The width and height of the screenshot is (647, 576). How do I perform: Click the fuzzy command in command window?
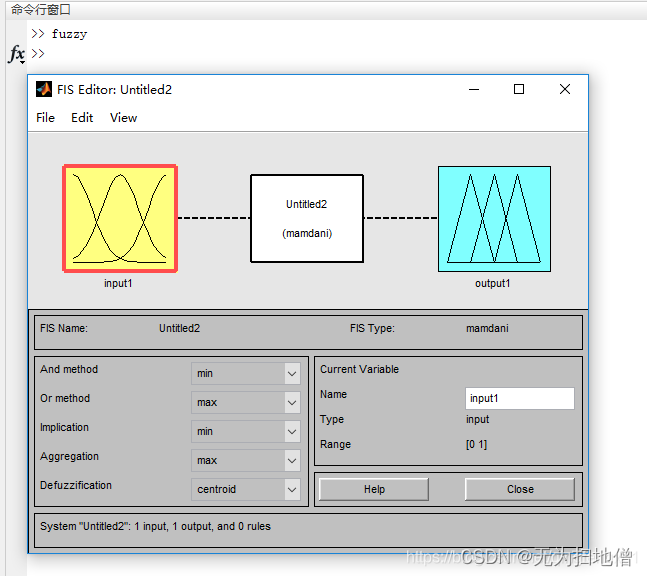pos(69,34)
